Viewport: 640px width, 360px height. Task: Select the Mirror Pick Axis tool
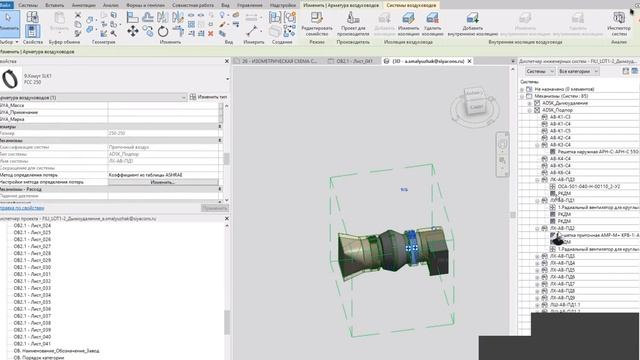(162, 17)
